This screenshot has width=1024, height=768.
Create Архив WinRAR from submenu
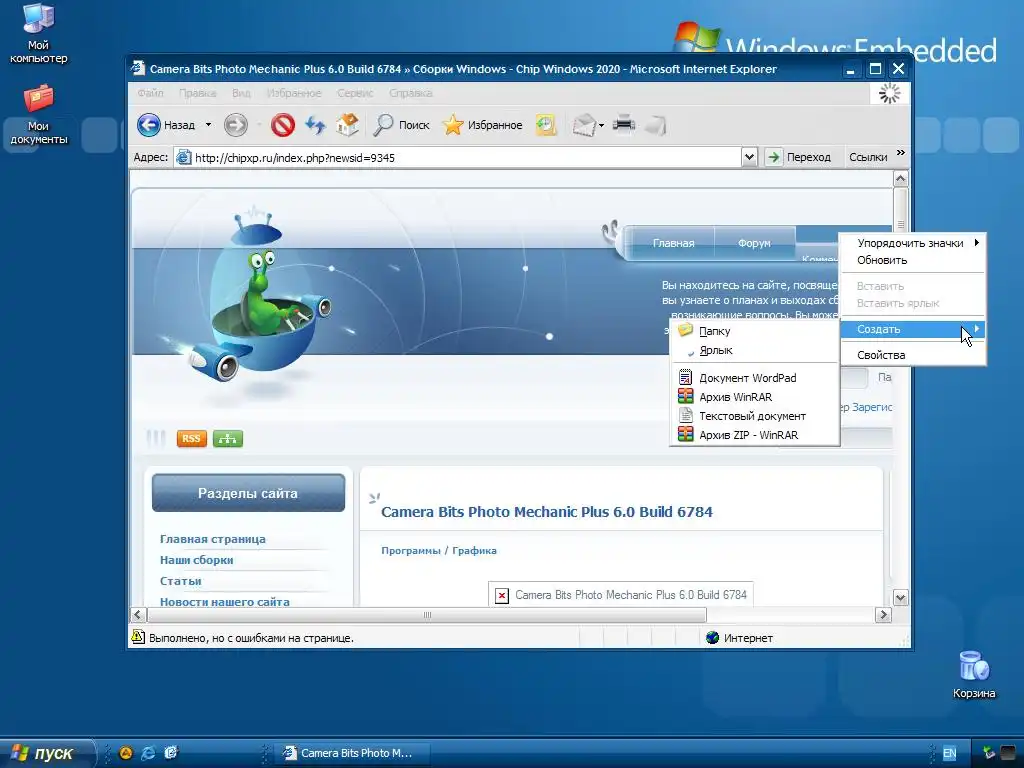pyautogui.click(x=755, y=396)
